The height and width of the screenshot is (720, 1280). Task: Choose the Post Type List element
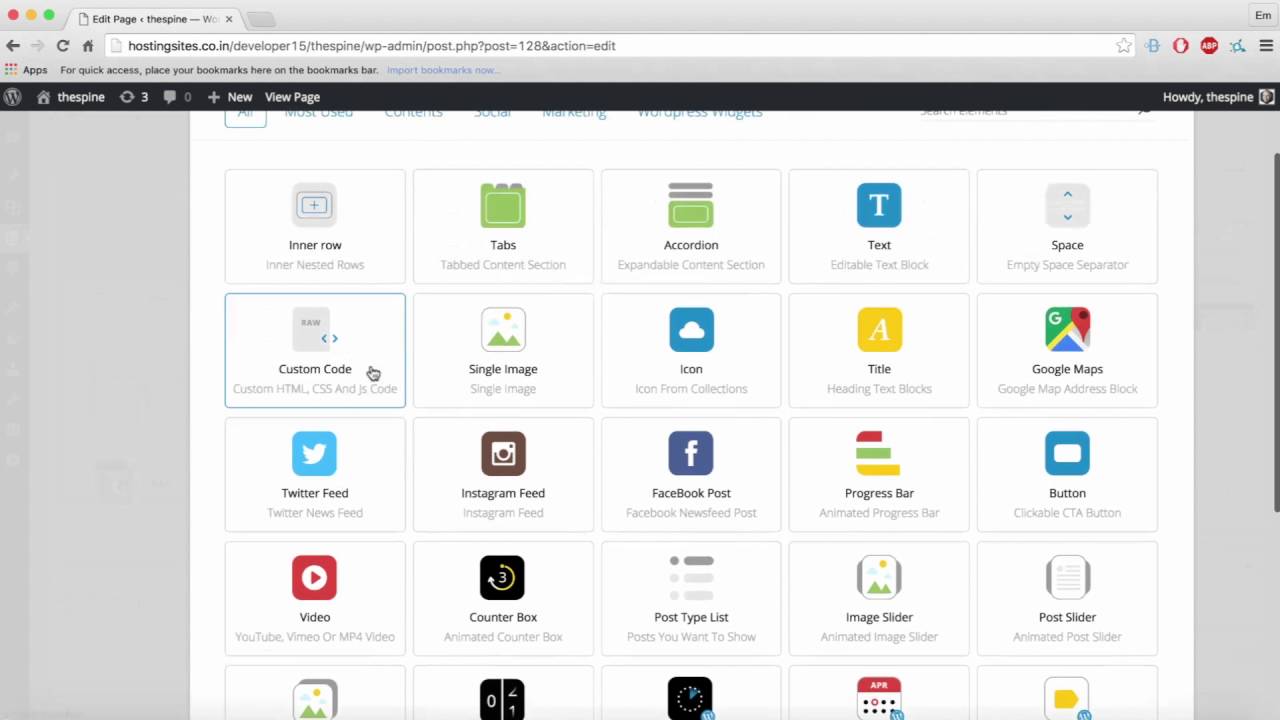click(x=691, y=598)
